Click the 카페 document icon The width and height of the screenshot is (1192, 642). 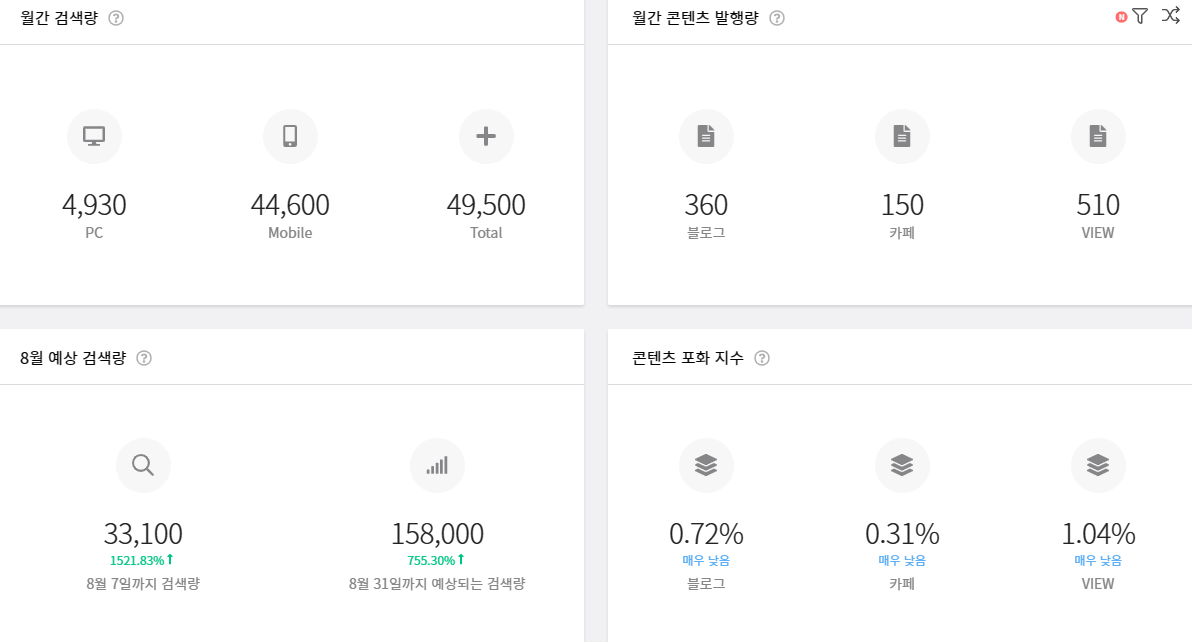click(x=902, y=136)
